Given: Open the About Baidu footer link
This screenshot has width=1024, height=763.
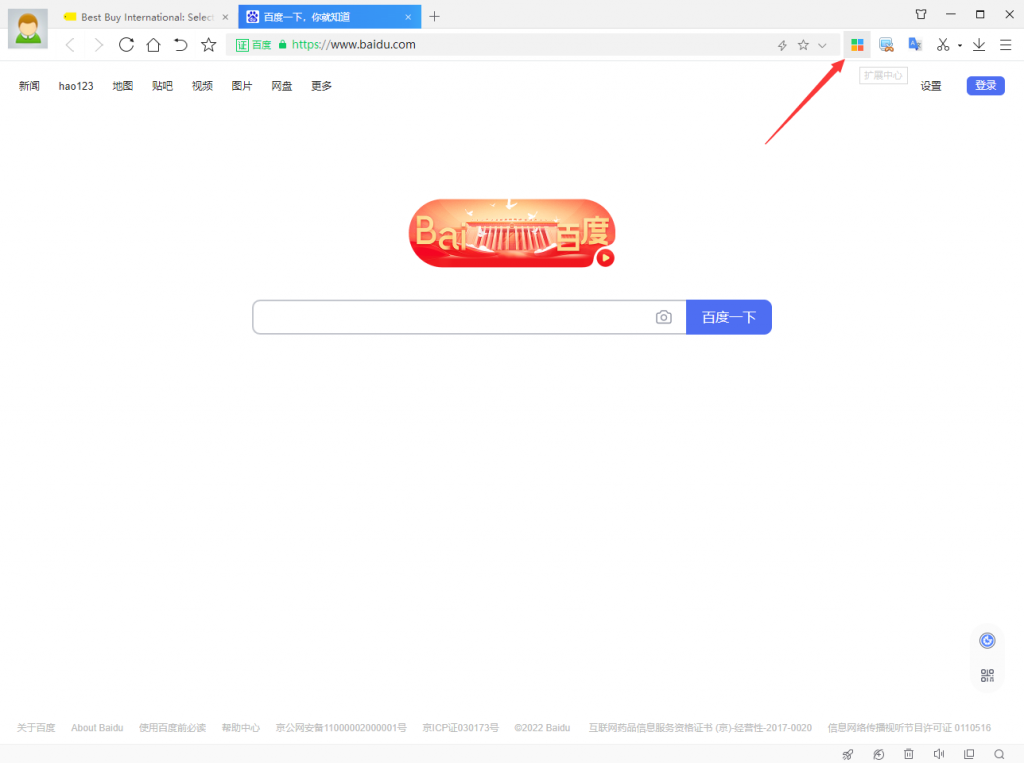Looking at the screenshot, I should click(x=97, y=728).
